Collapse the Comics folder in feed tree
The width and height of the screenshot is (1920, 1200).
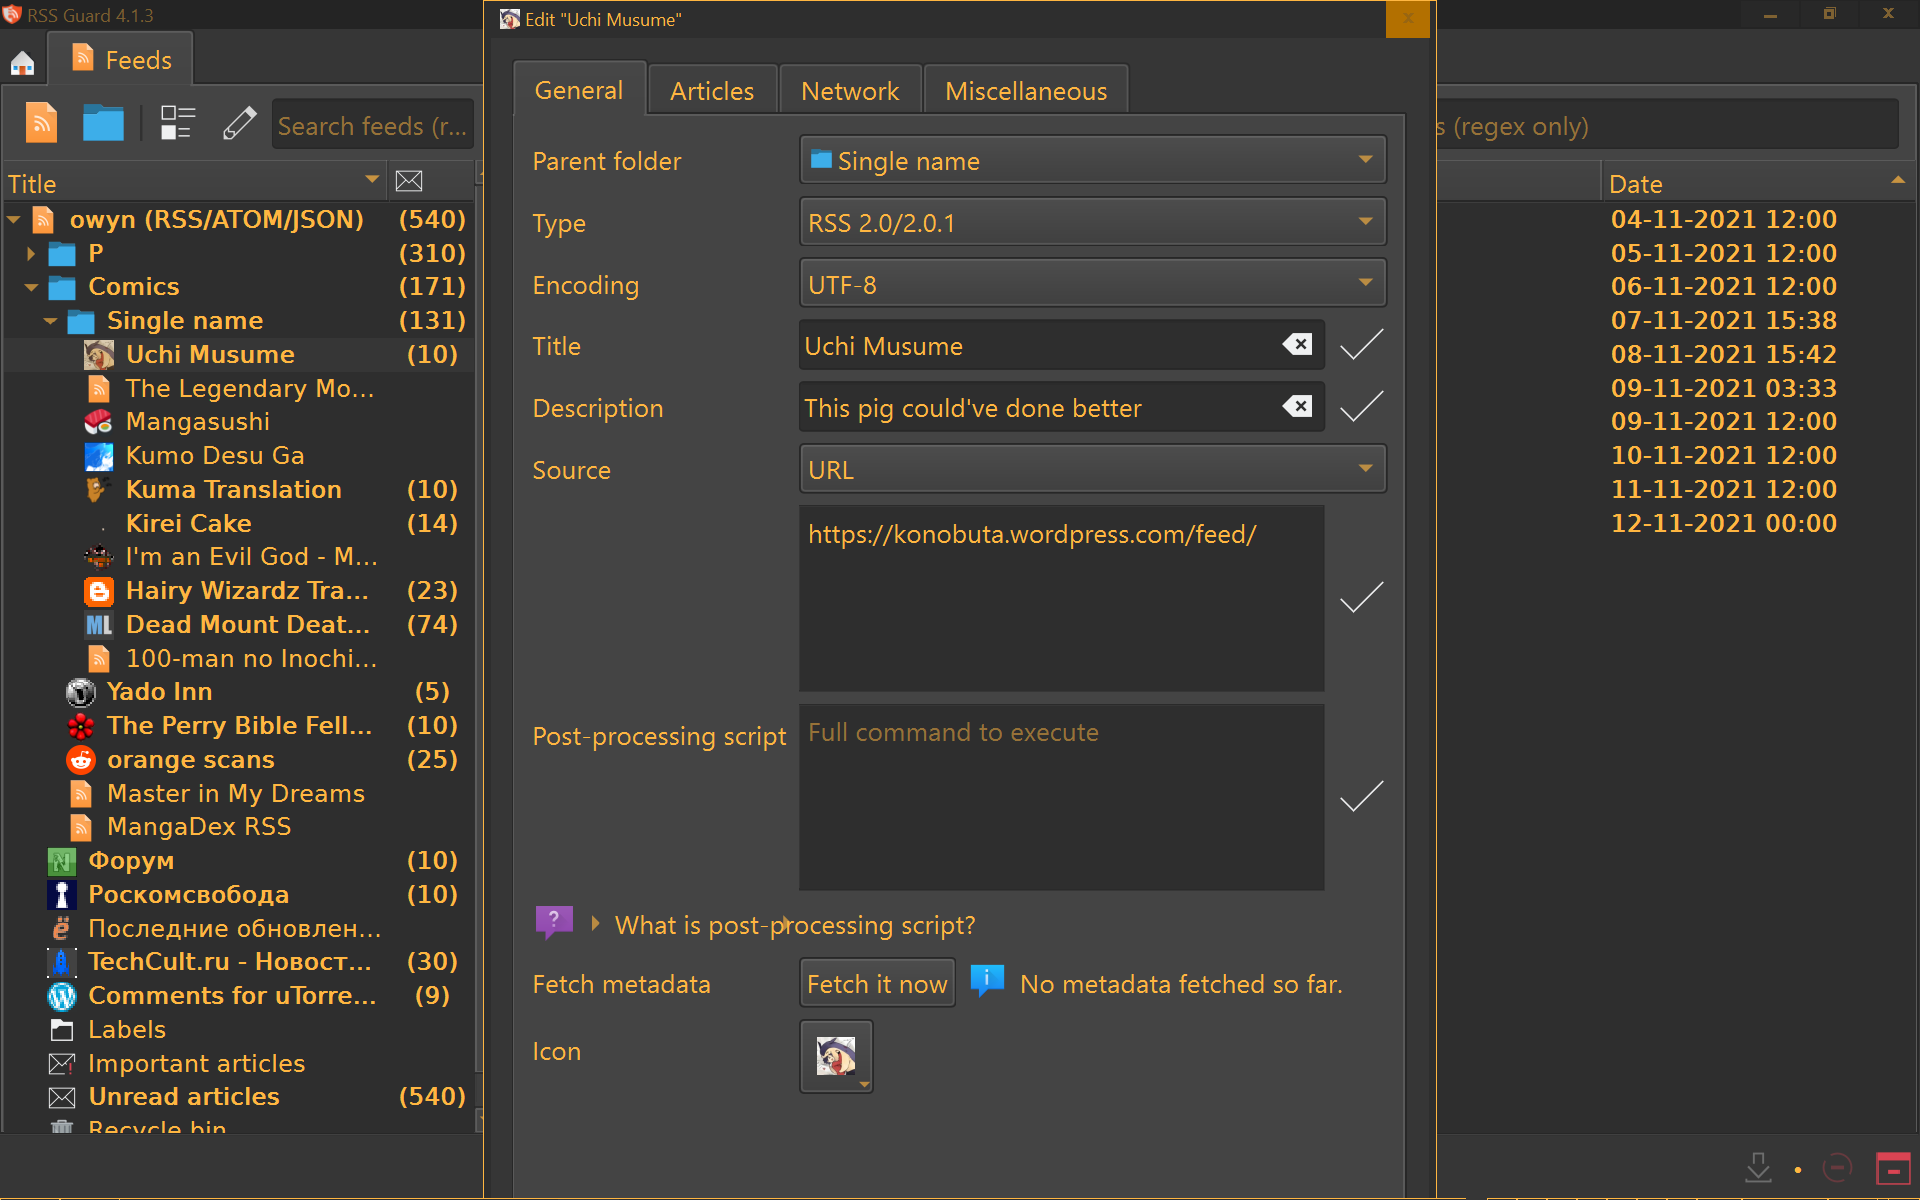[x=31, y=287]
